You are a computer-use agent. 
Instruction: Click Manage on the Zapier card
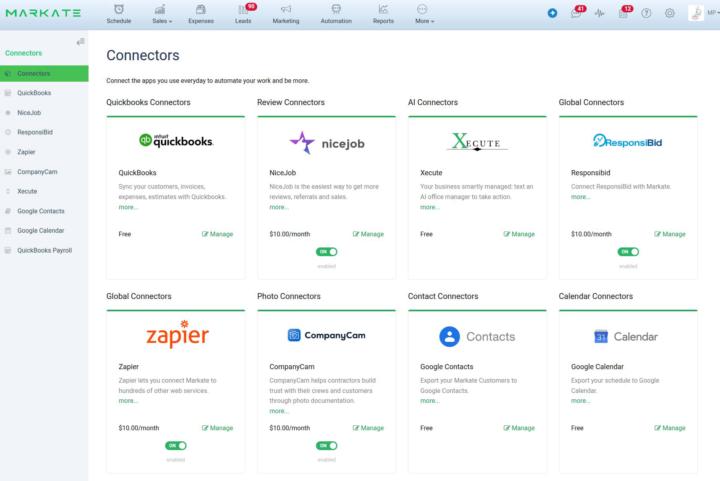(218, 428)
